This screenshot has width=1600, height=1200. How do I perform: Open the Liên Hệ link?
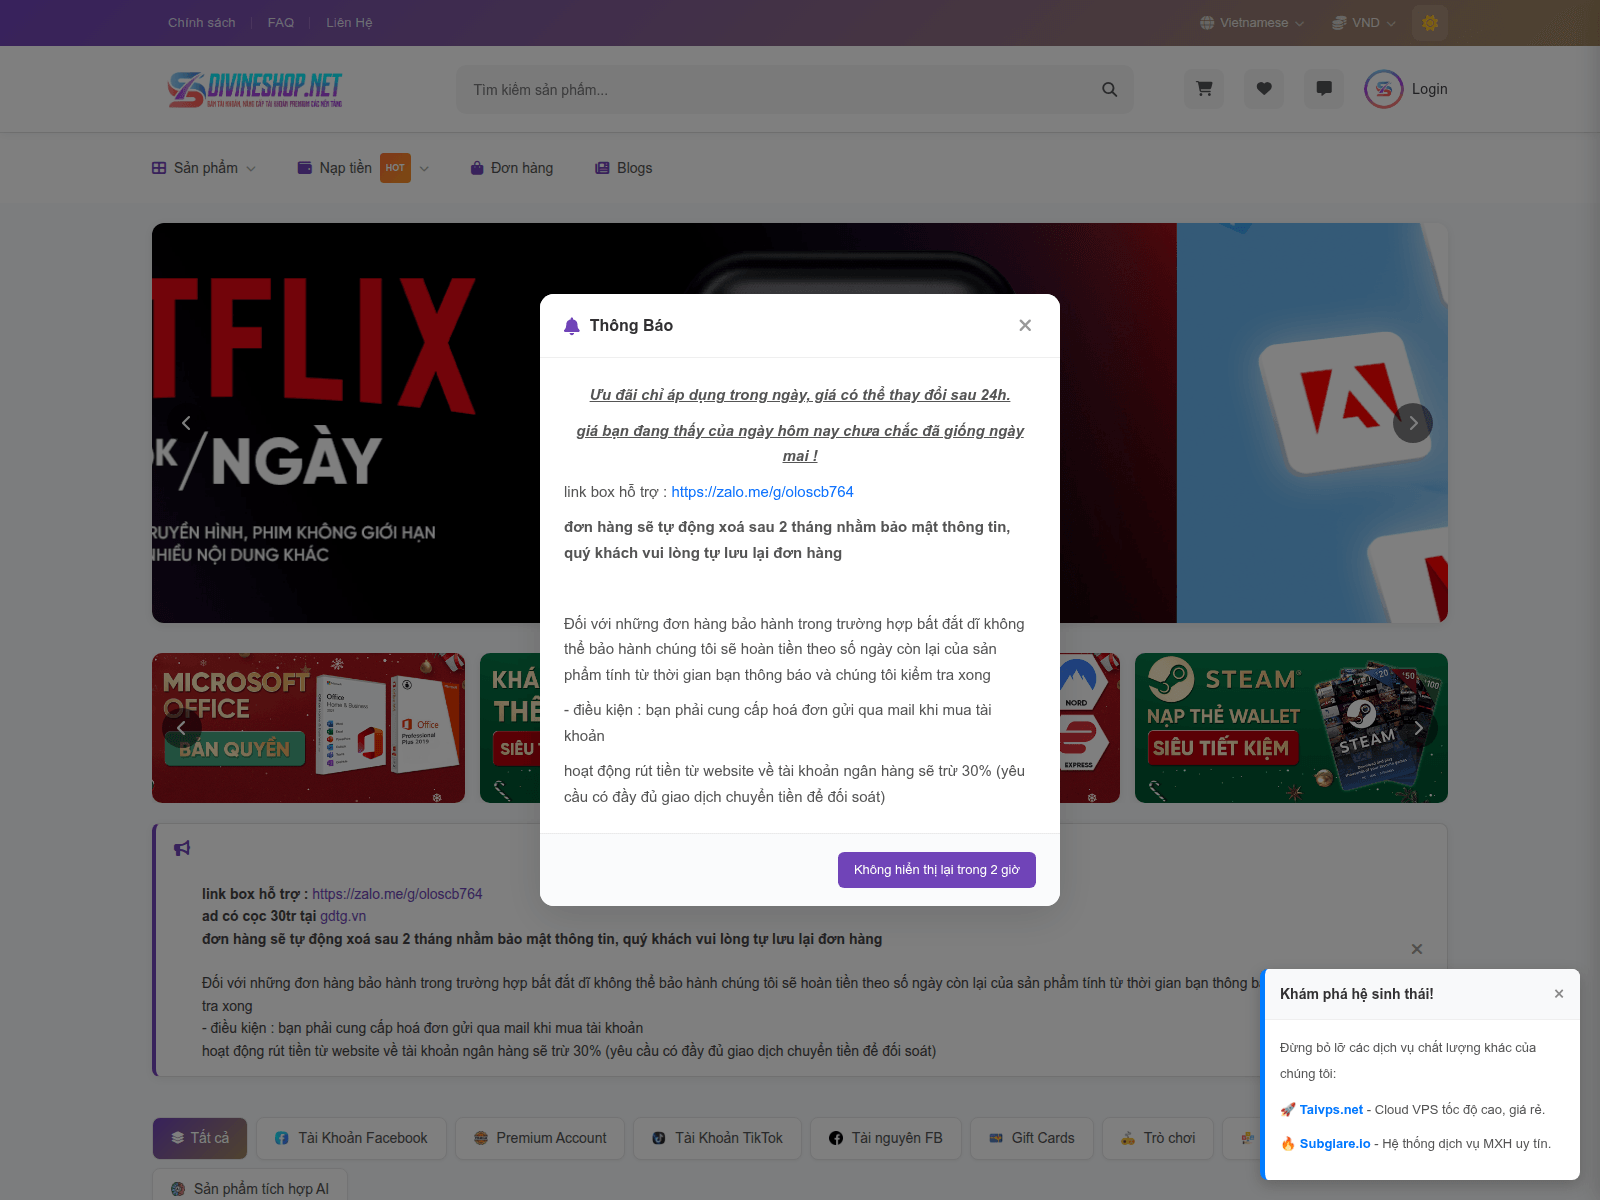(x=349, y=22)
